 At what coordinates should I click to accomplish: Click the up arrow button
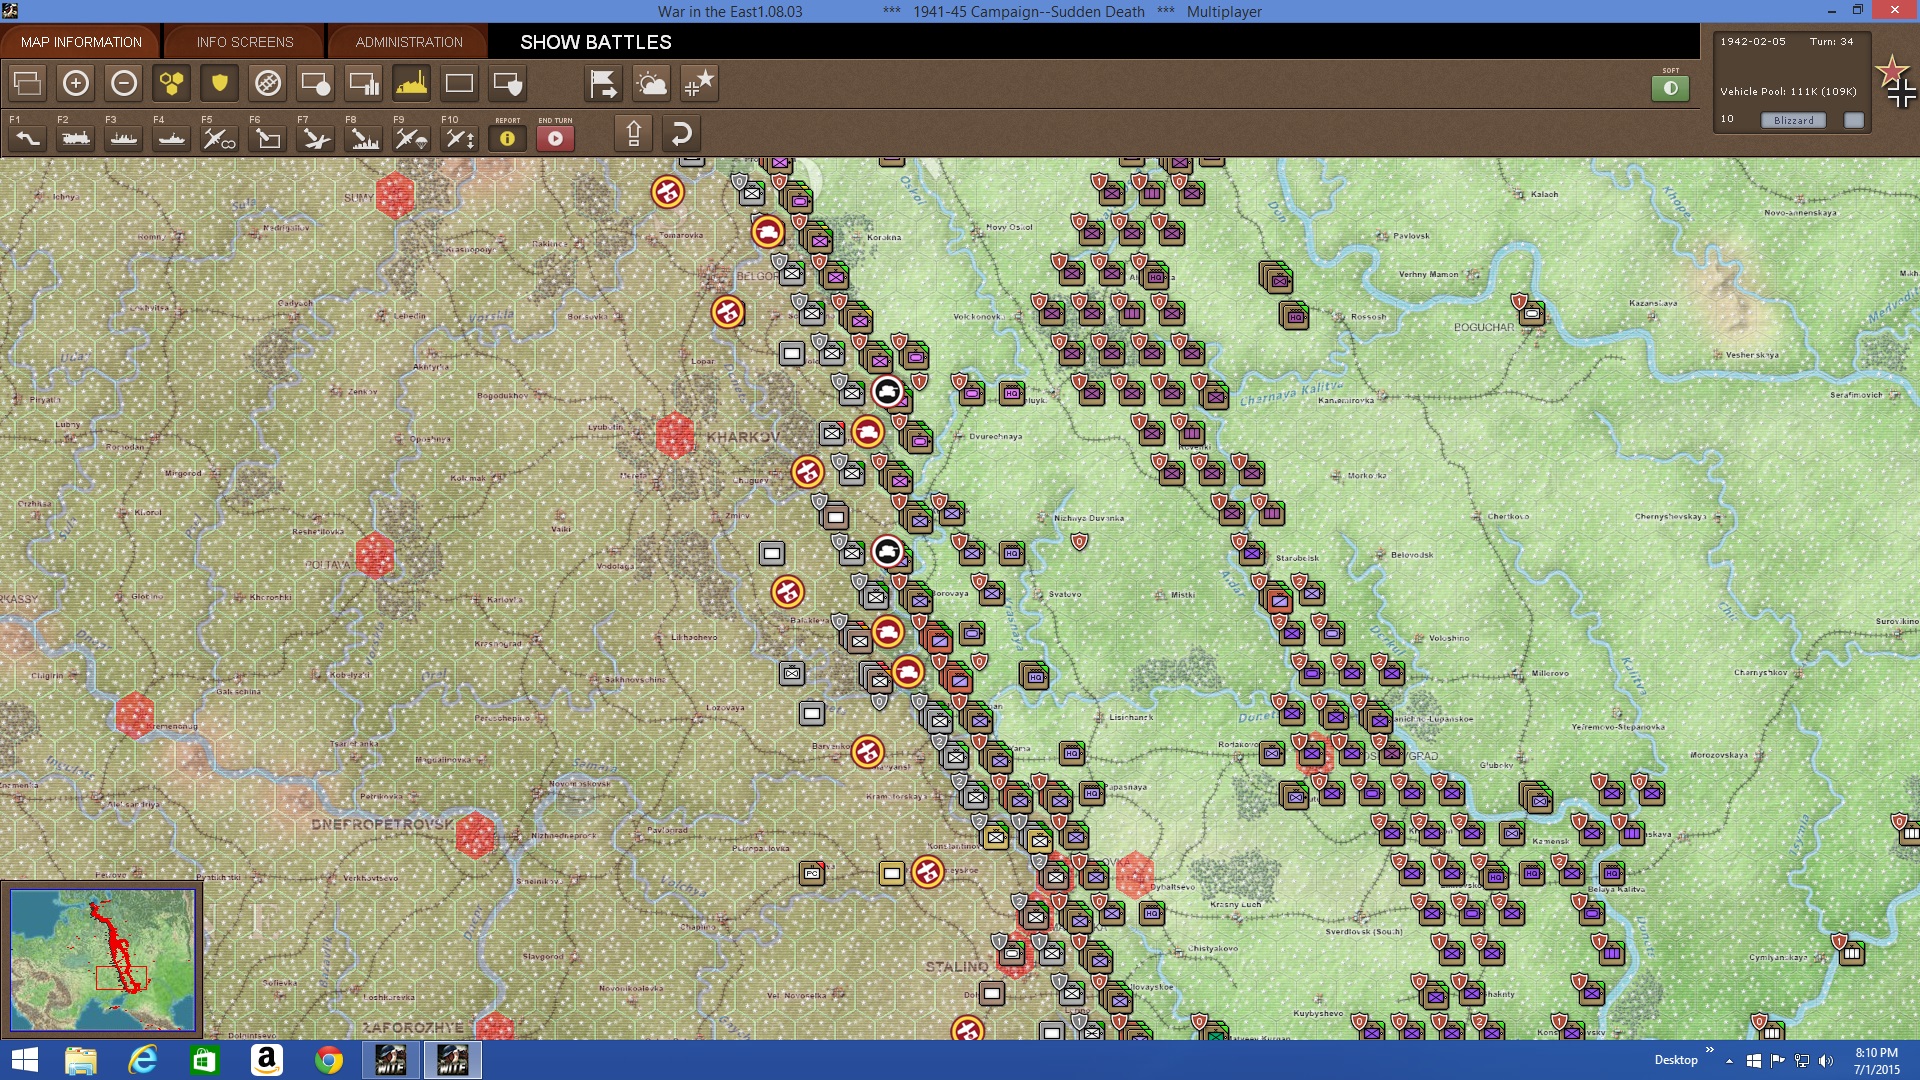[x=633, y=133]
